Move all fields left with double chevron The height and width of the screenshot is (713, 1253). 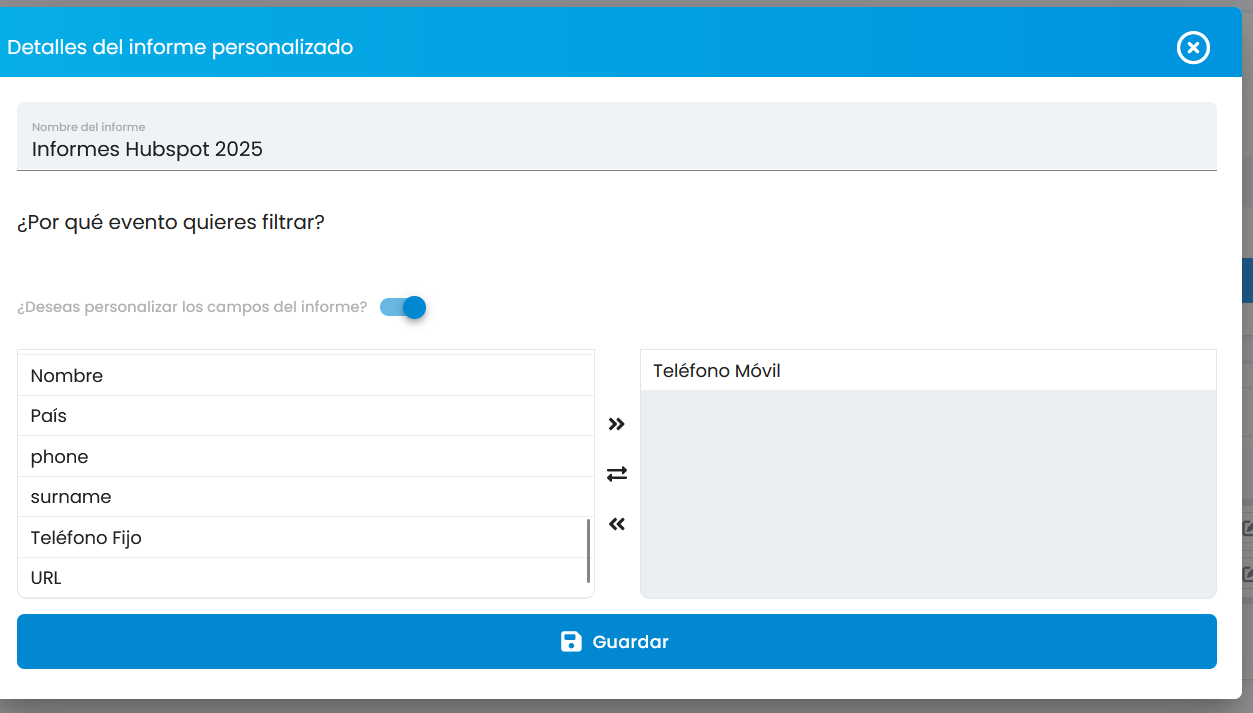[x=616, y=524]
